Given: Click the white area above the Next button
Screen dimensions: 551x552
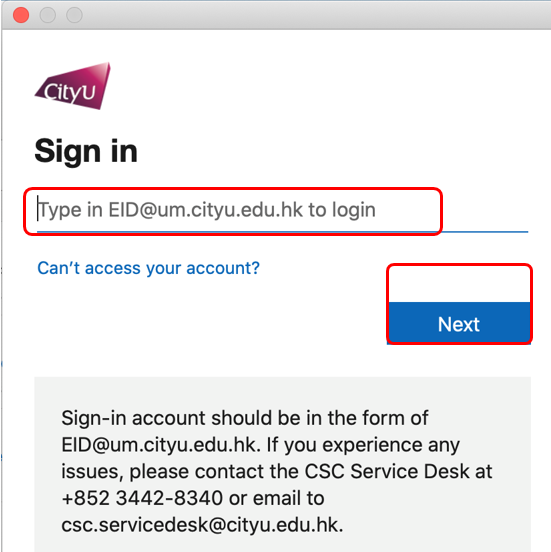Looking at the screenshot, I should [x=459, y=284].
